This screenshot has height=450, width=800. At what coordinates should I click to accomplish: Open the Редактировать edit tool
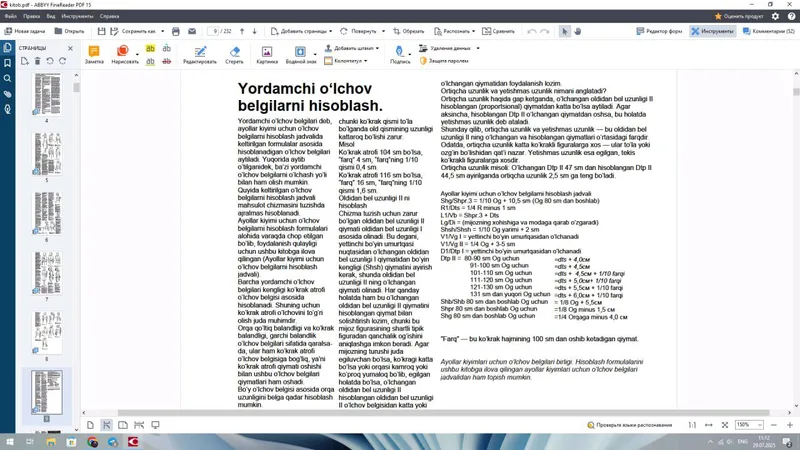[x=200, y=55]
